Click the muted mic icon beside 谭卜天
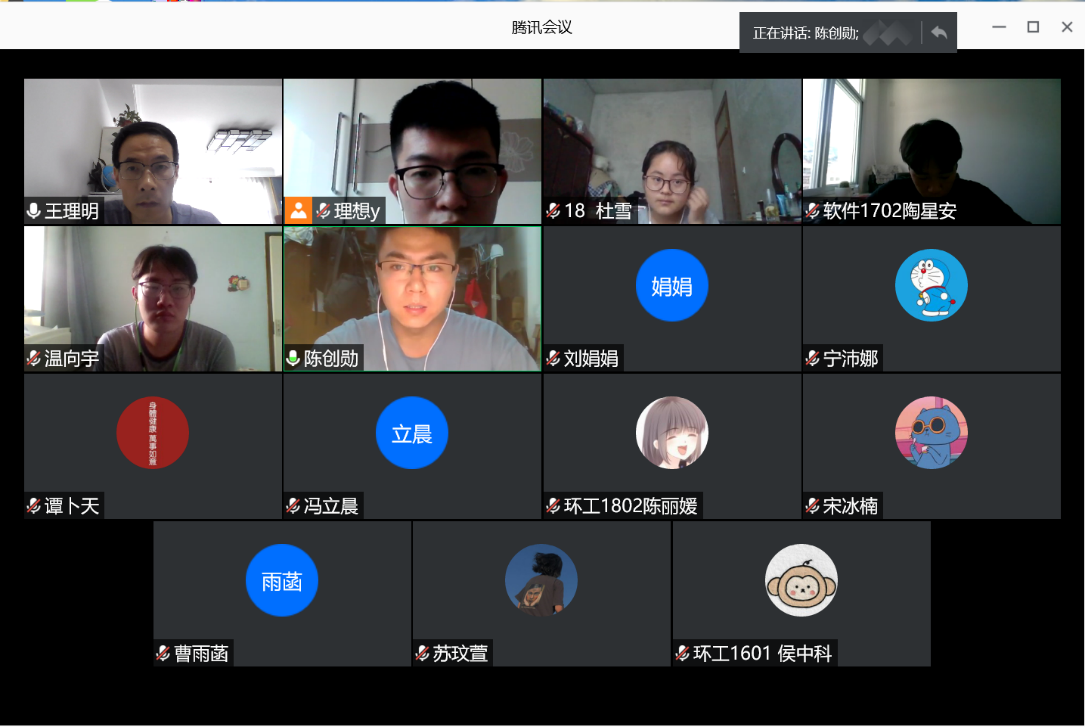This screenshot has height=727, width=1085. tap(34, 506)
